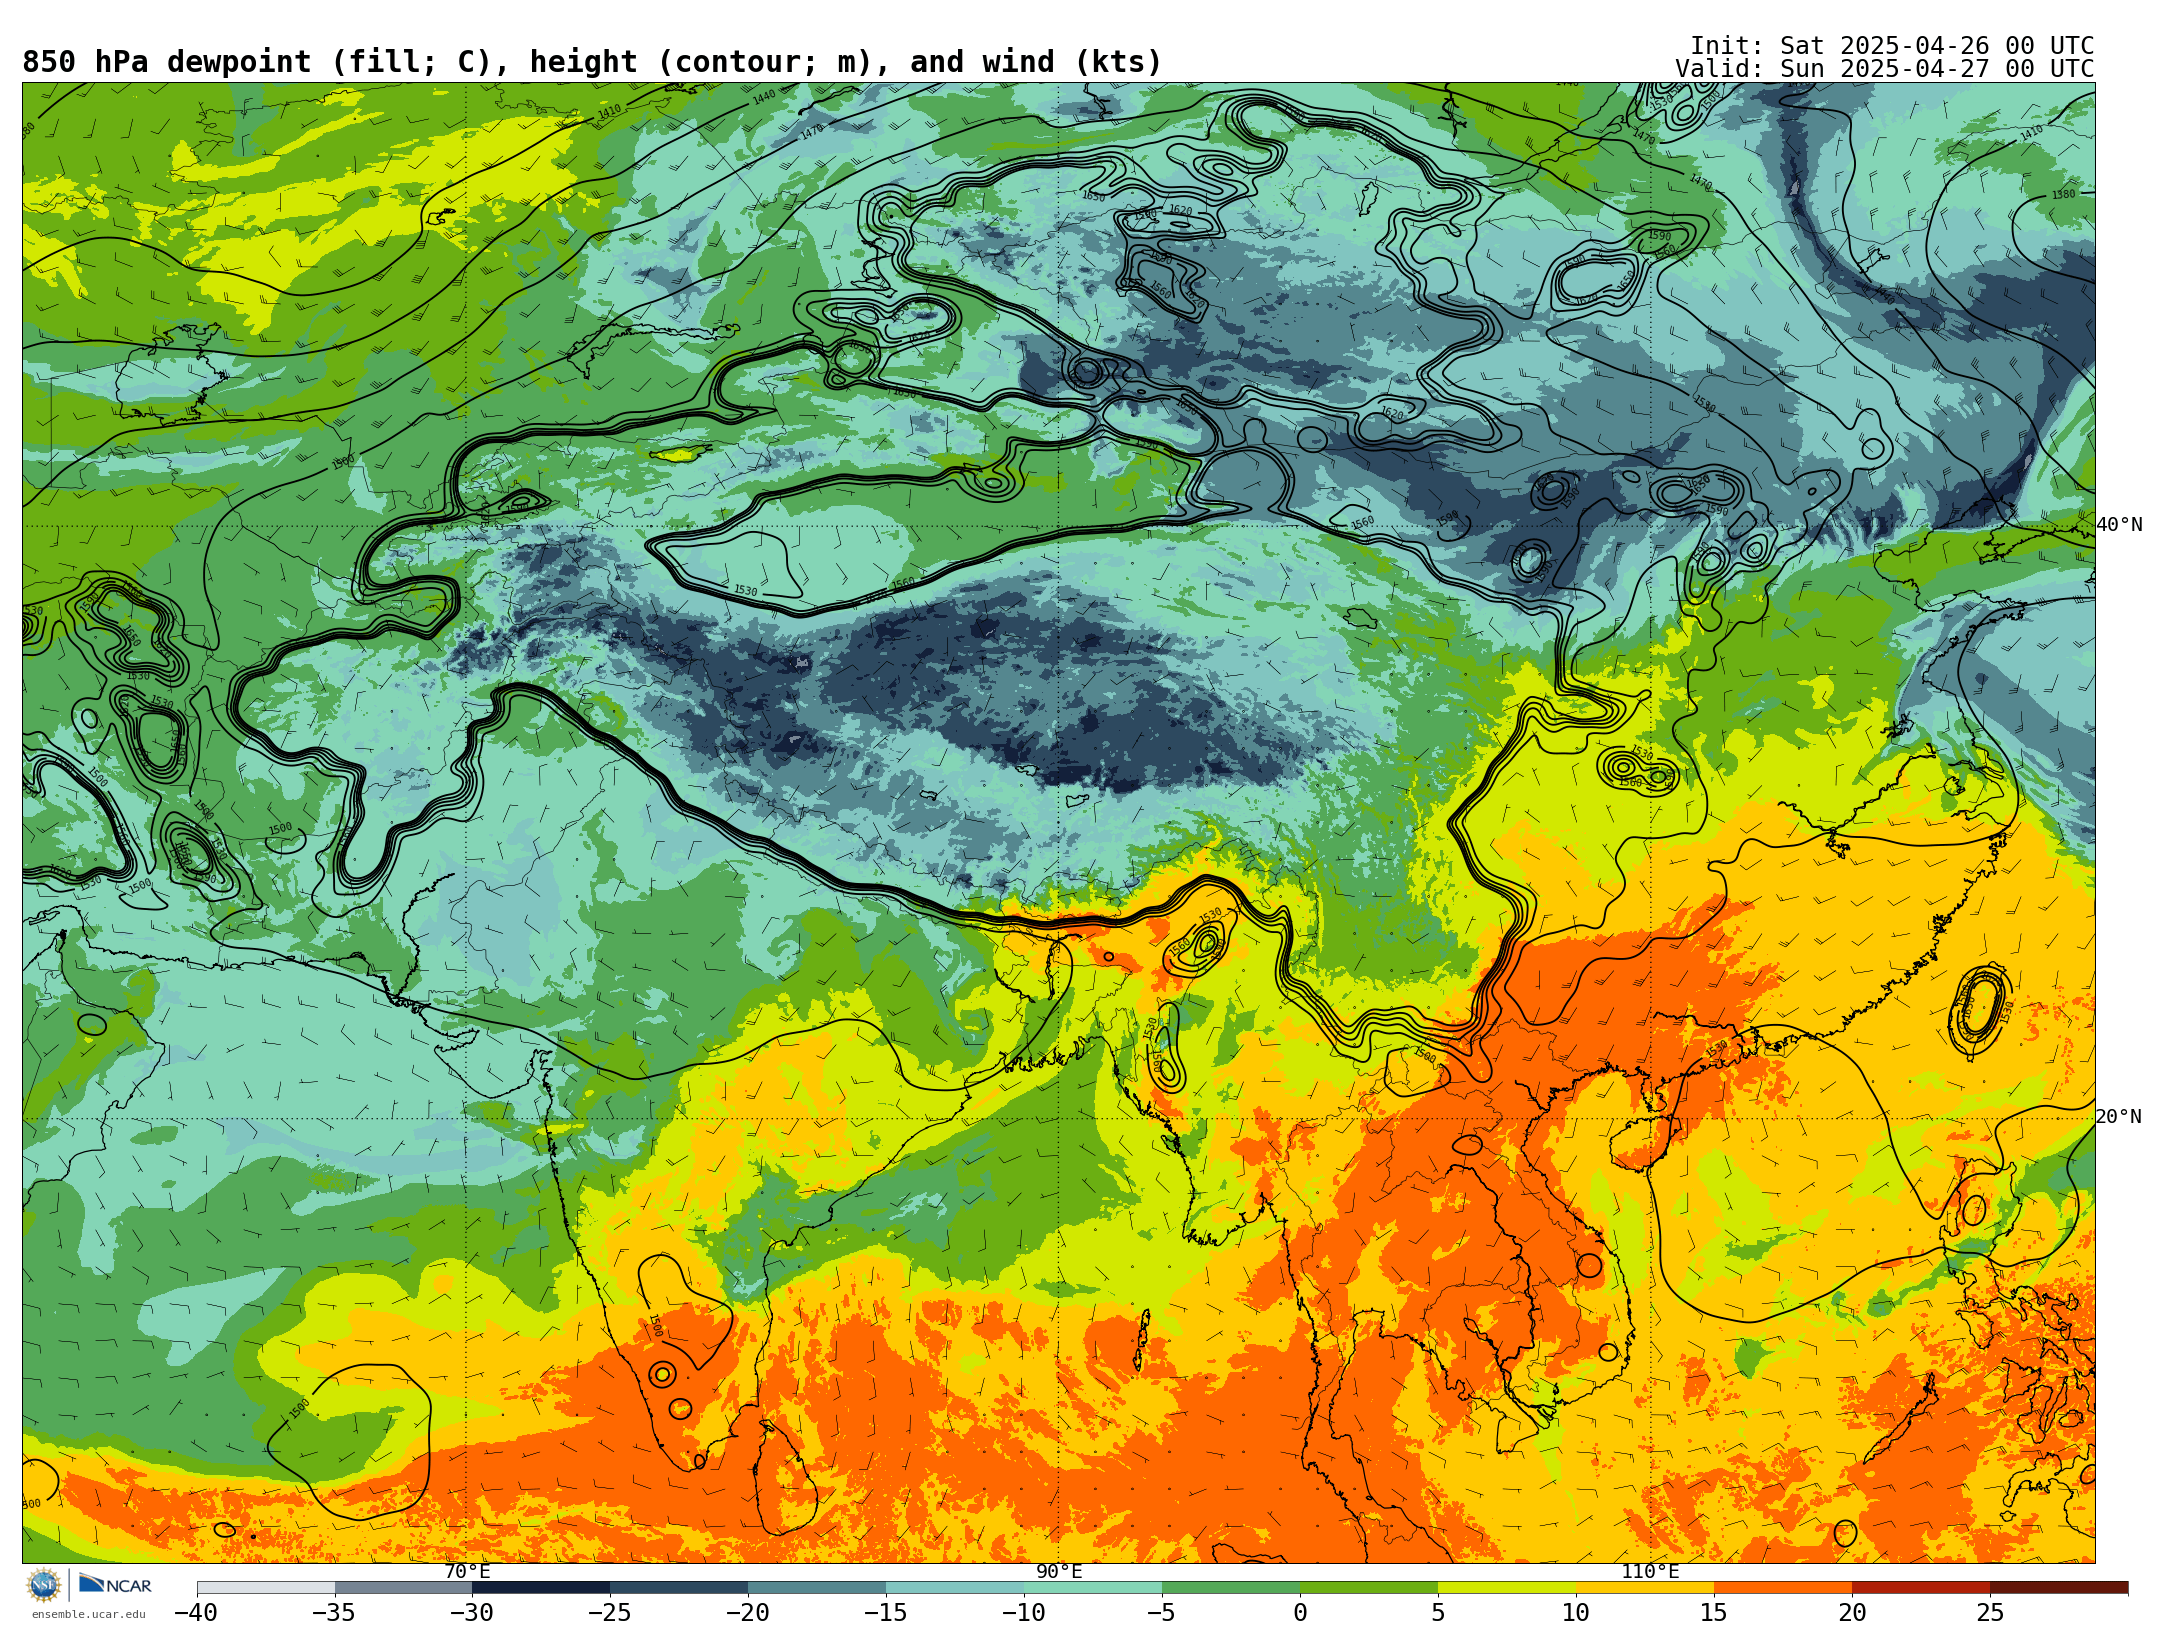This screenshot has width=2160, height=1626.
Task: Click the -15 colorbar tick label
Action: pyautogui.click(x=886, y=1613)
